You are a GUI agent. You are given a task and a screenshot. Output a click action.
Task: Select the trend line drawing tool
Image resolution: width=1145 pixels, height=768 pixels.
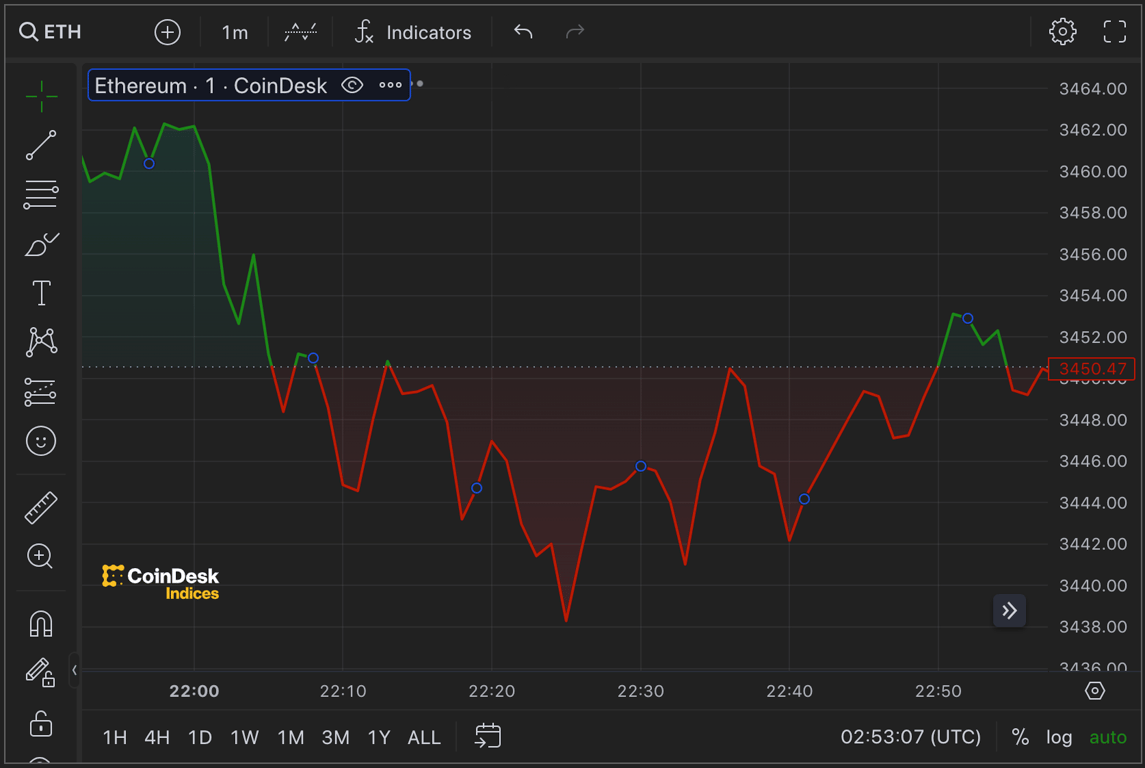(41, 145)
